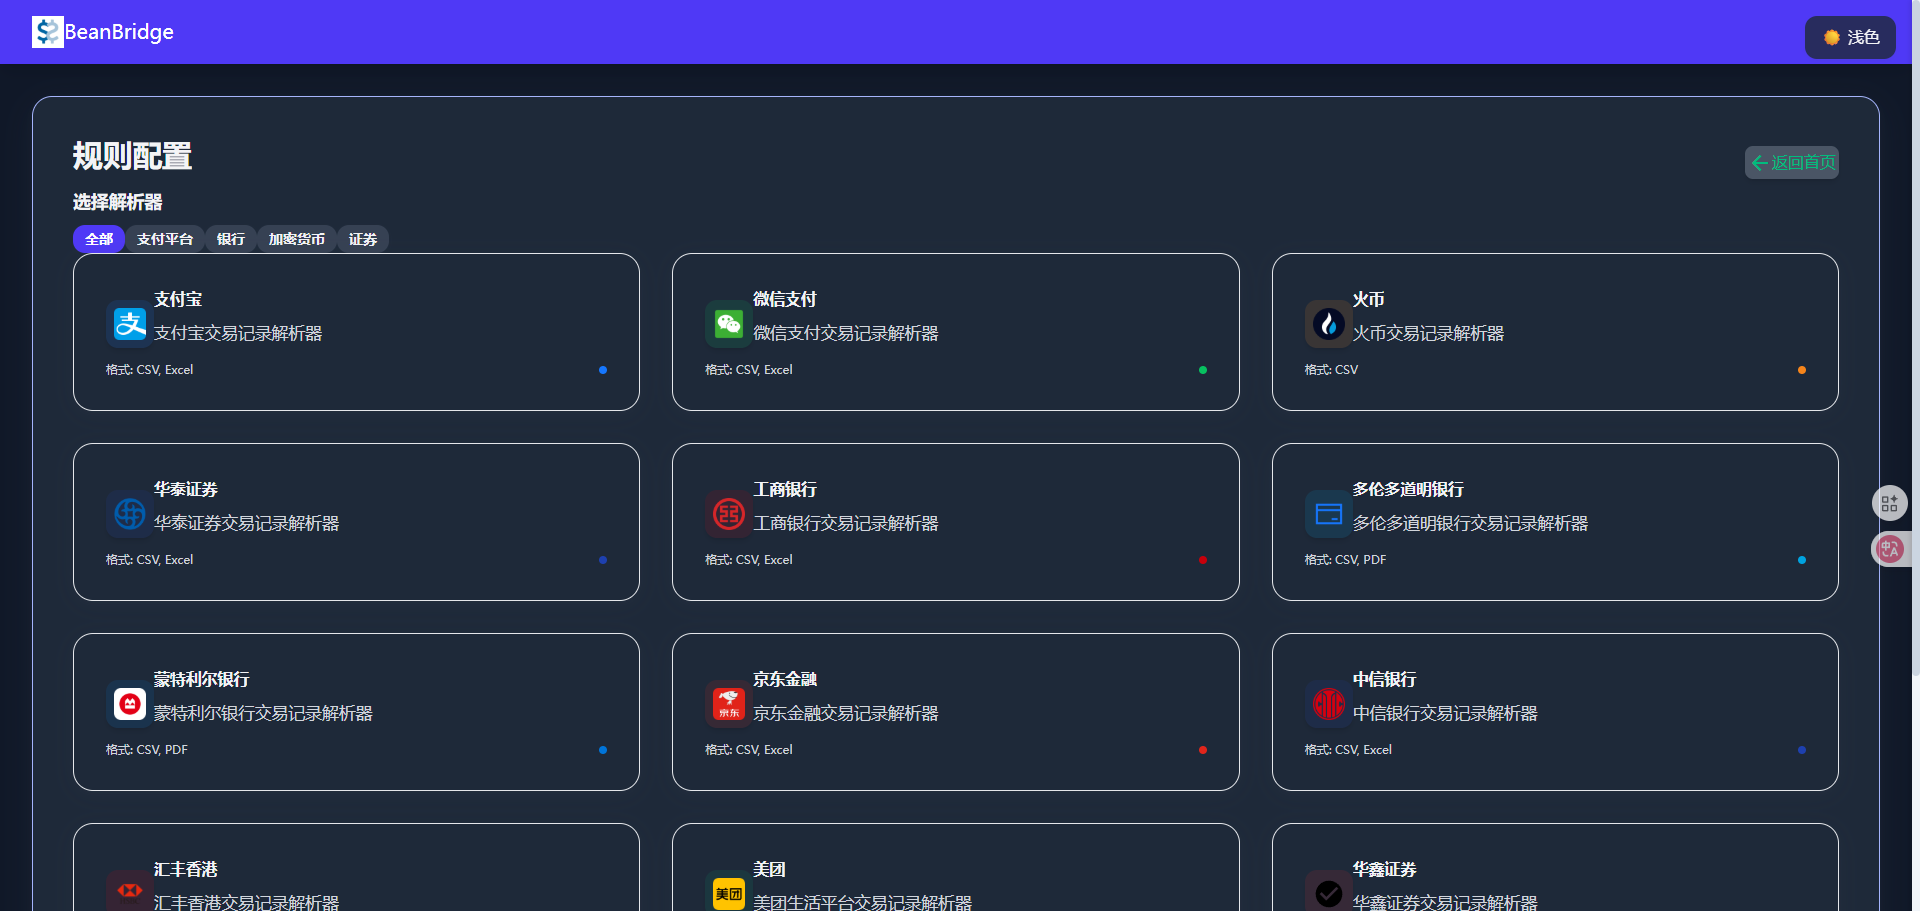Screen dimensions: 1920x911
Task: Click the 汇丰香港 HSBC icon
Action: click(x=130, y=890)
